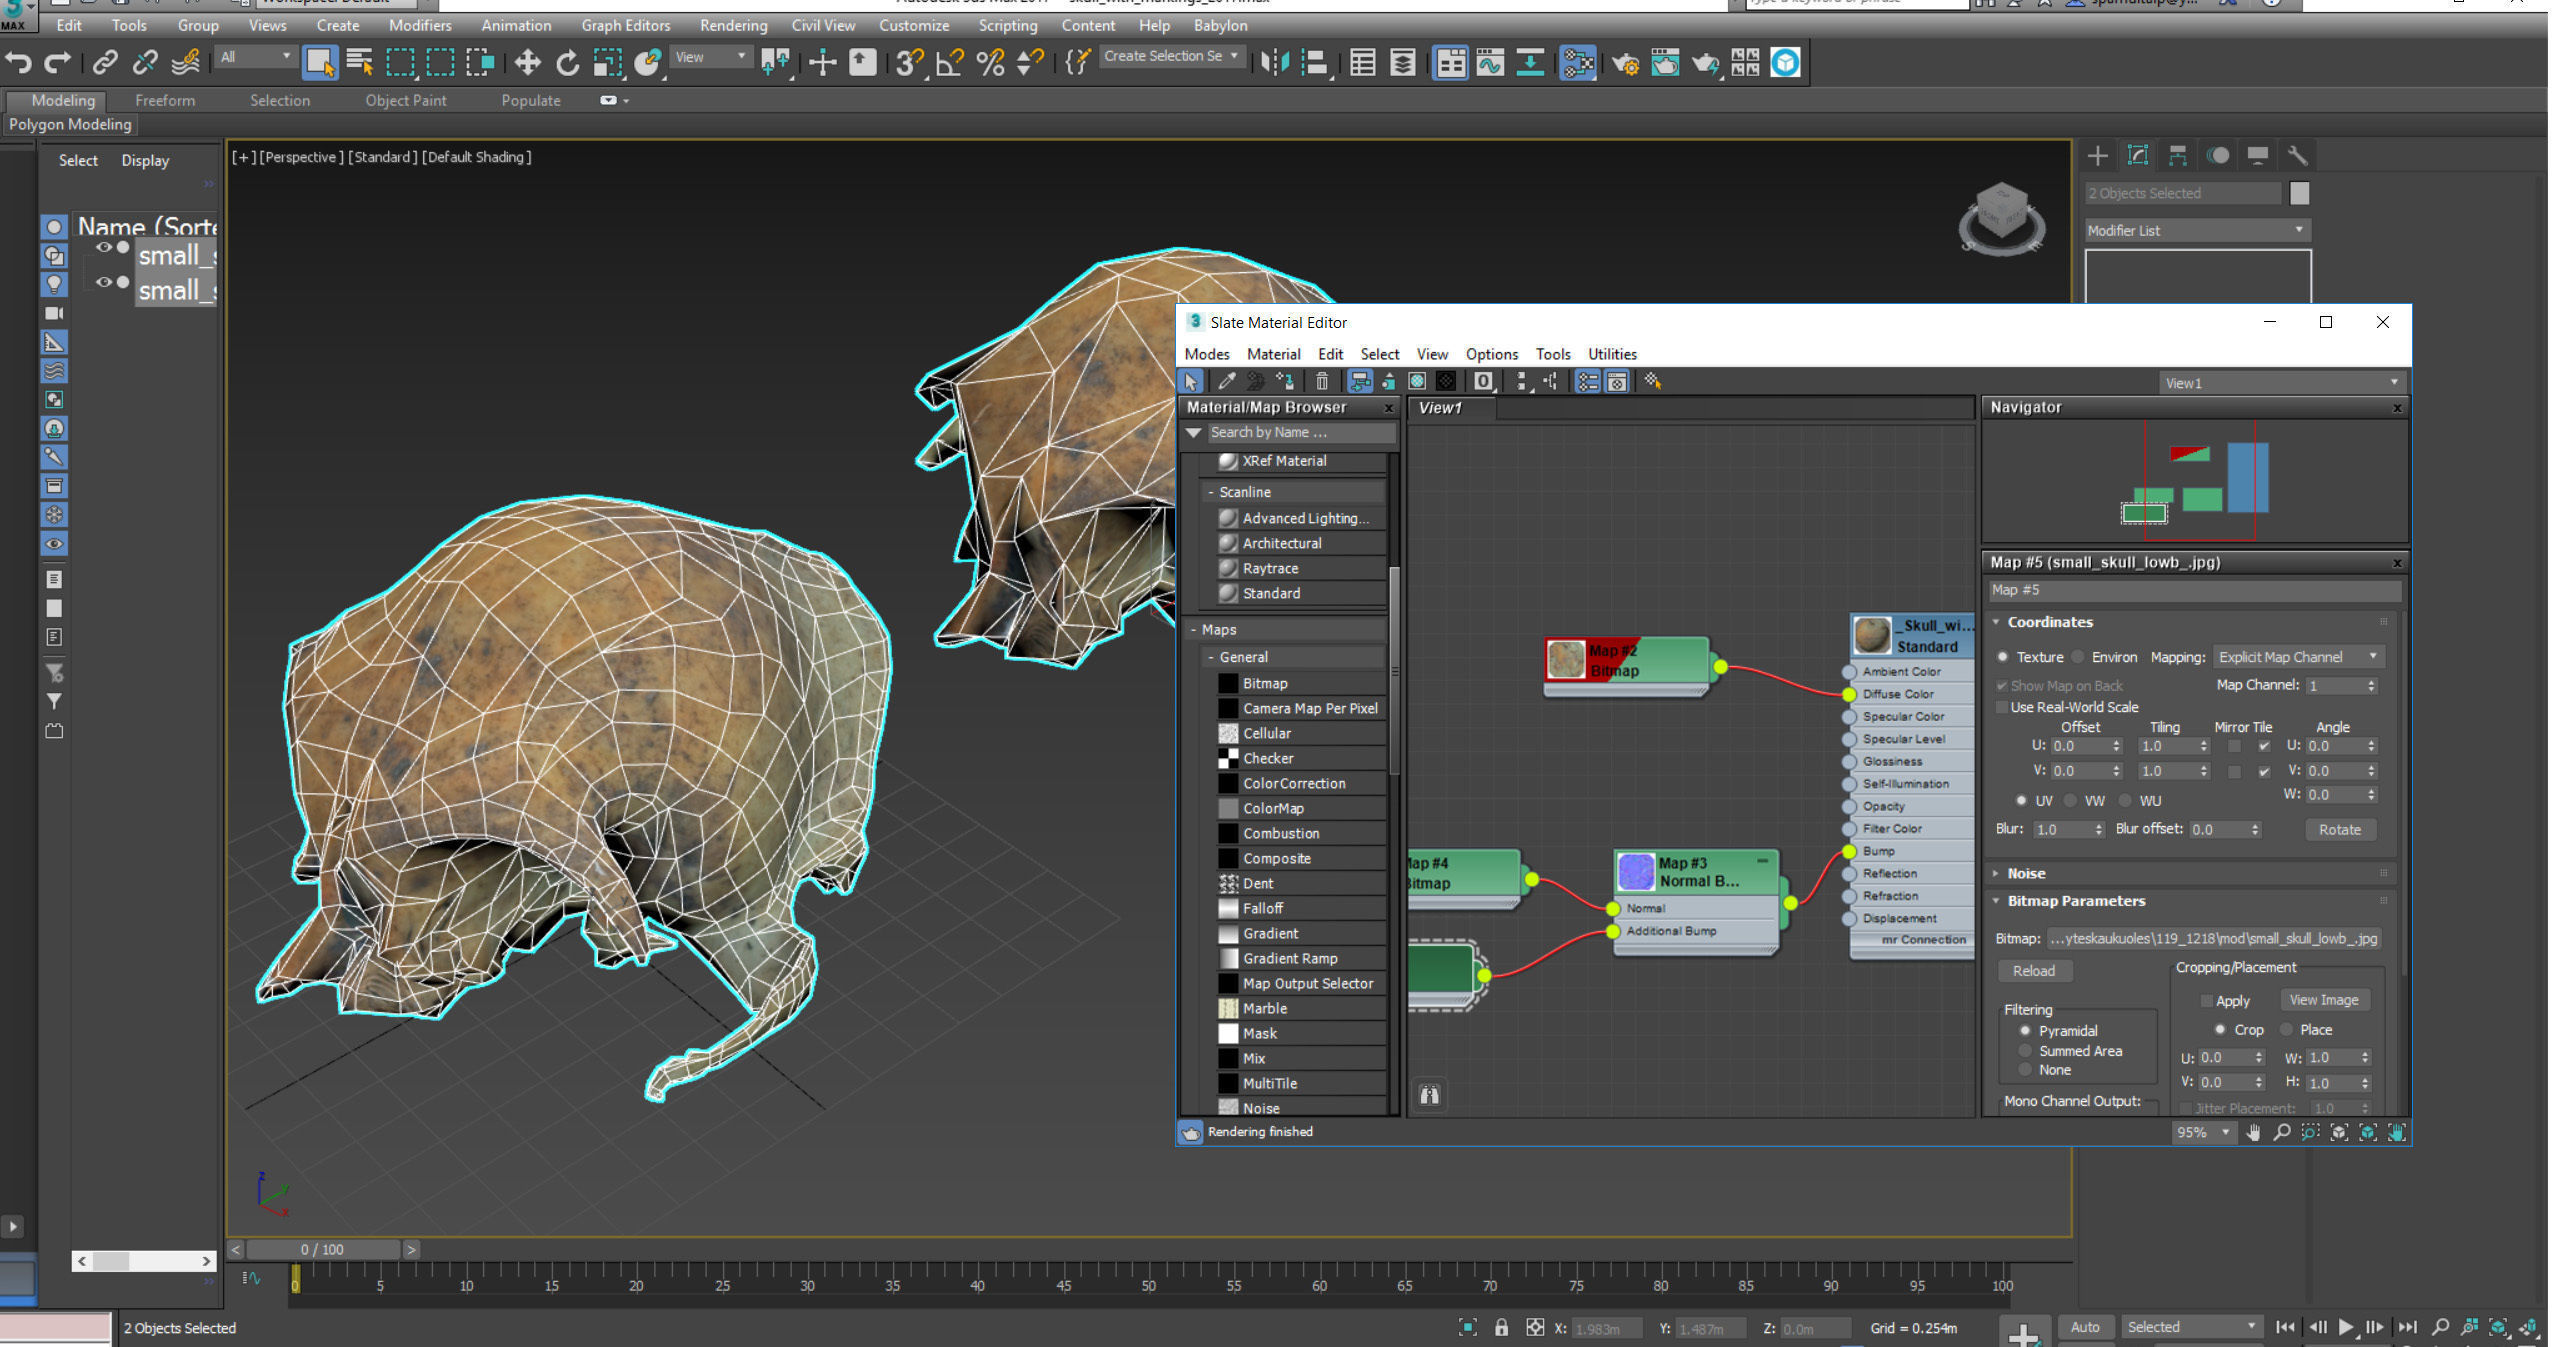
Task: Click the object color swatch beside name field
Action: 2299,193
